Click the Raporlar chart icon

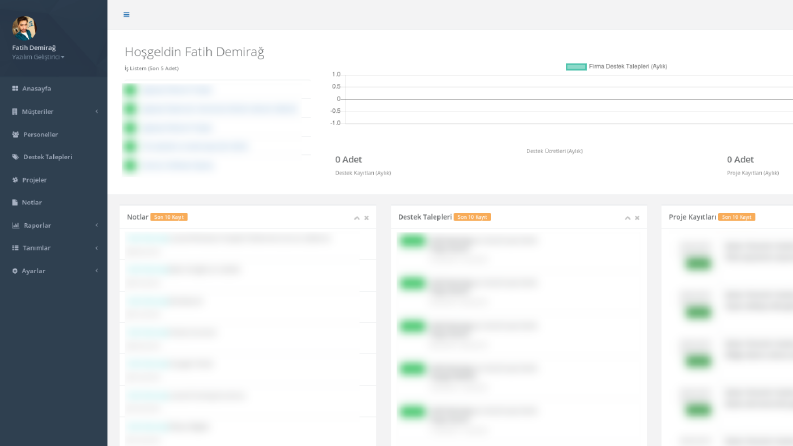tap(16, 226)
